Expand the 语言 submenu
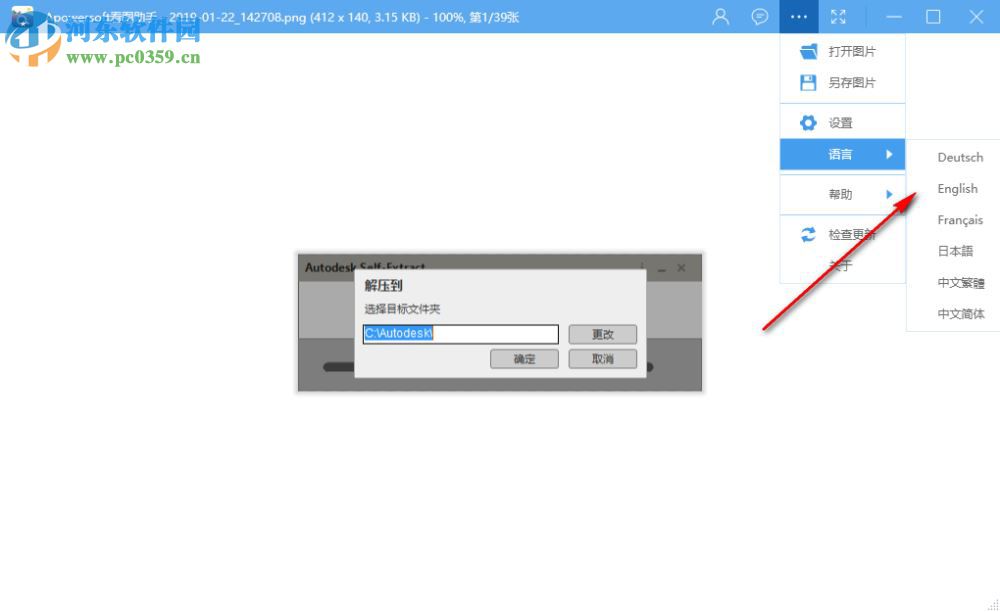 pos(840,154)
